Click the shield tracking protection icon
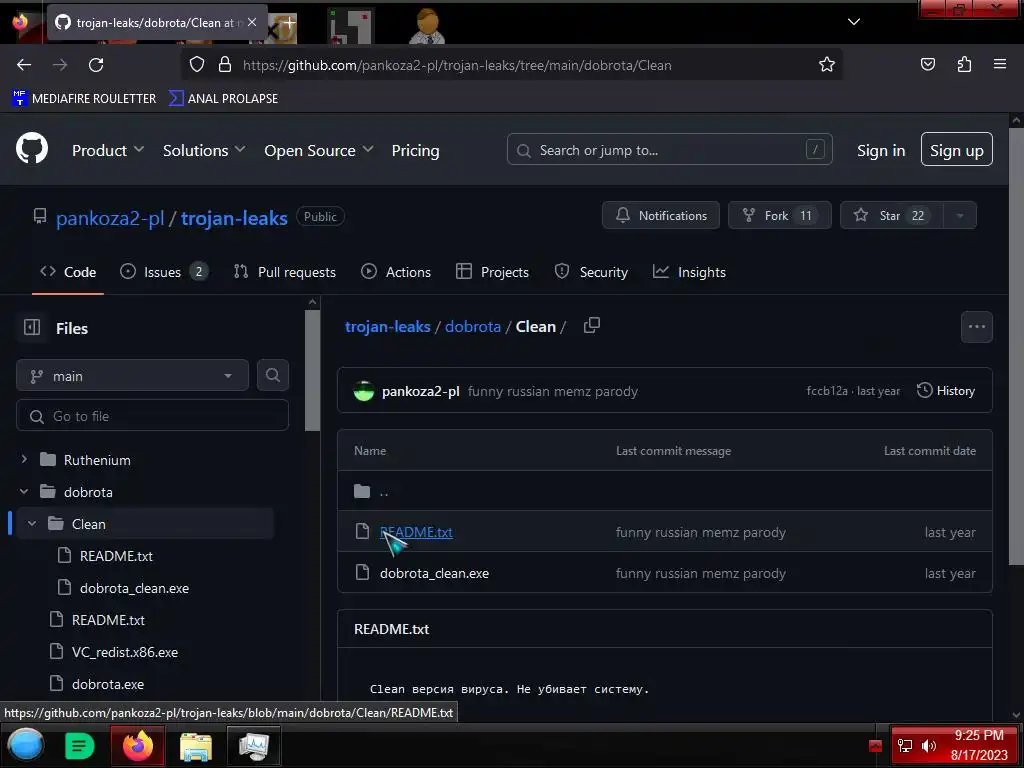 (197, 65)
